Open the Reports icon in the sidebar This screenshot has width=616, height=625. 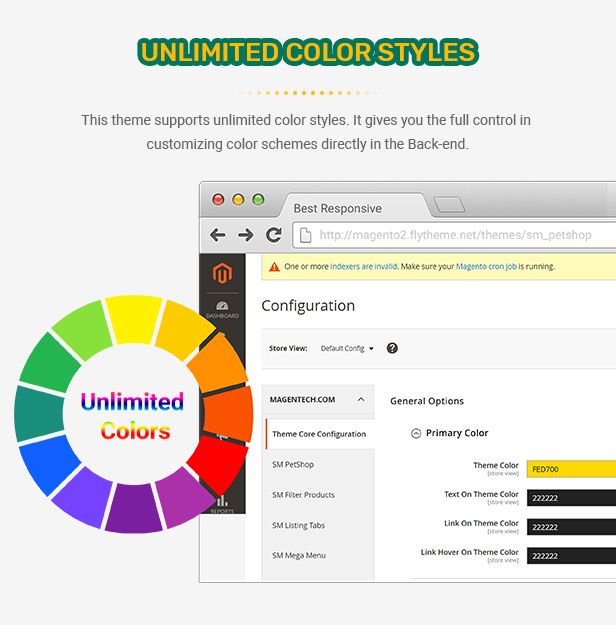click(222, 503)
